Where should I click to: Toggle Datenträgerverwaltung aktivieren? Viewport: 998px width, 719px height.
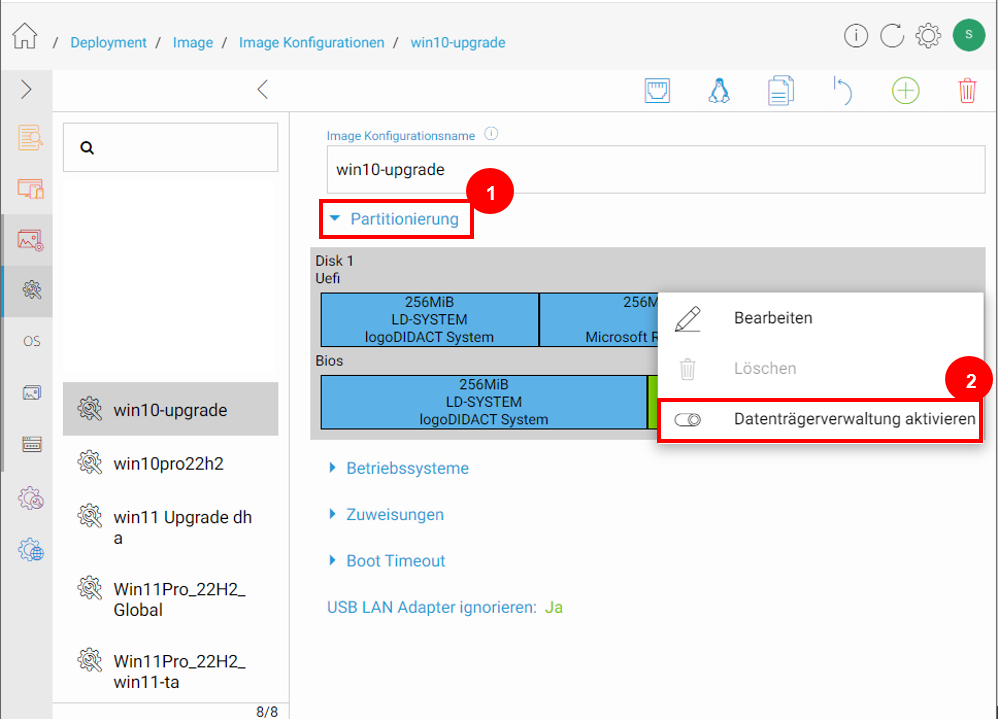(820, 419)
